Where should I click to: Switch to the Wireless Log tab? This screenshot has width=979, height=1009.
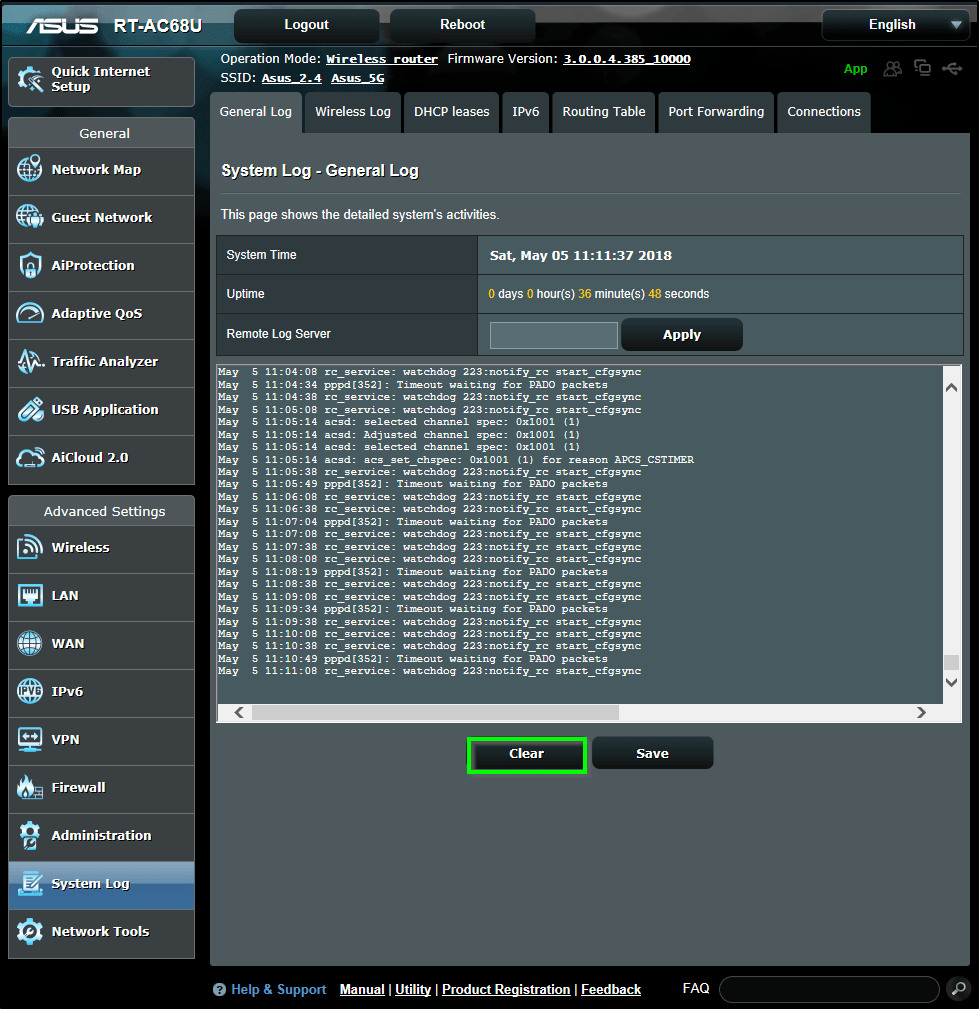tap(353, 112)
